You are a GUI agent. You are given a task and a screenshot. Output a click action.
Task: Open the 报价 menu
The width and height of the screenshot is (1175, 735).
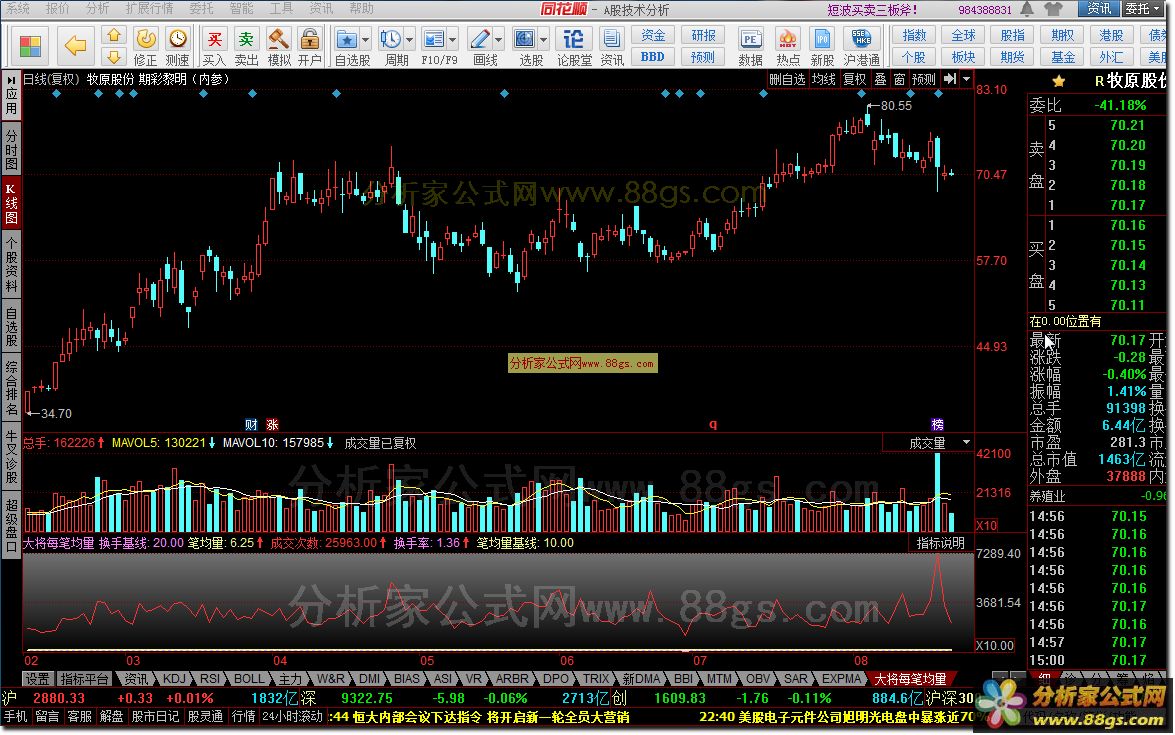coord(58,8)
